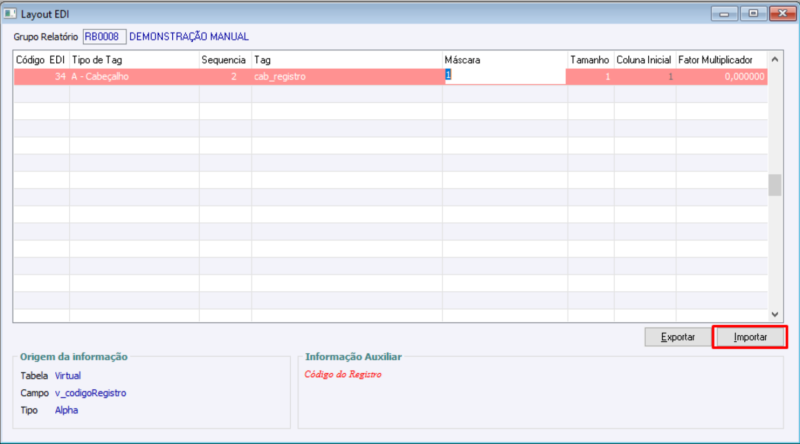
Task: Click the Tamanho column header
Action: coord(591,60)
